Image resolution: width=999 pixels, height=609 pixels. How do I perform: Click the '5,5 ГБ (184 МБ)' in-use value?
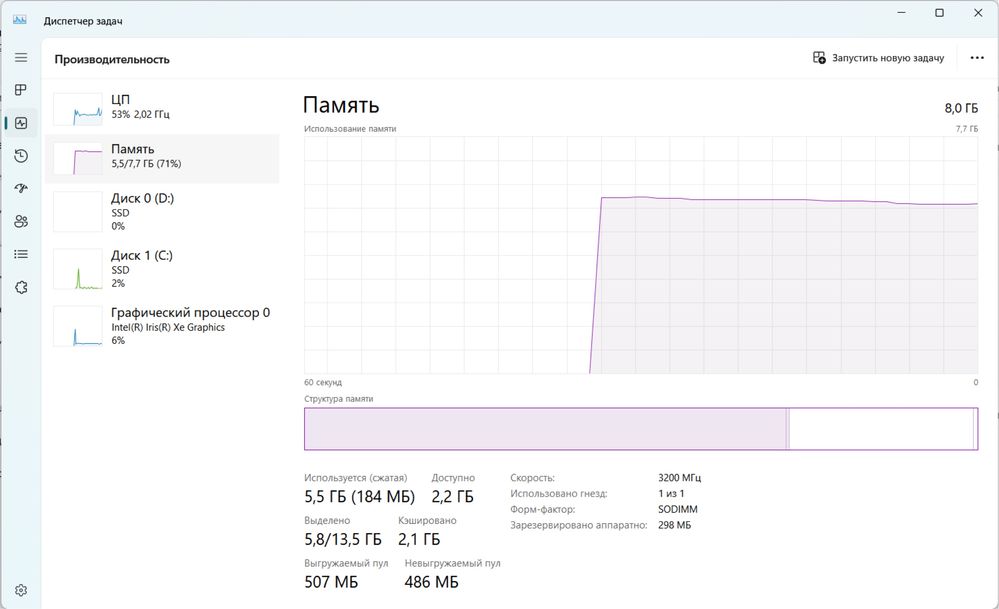point(359,497)
